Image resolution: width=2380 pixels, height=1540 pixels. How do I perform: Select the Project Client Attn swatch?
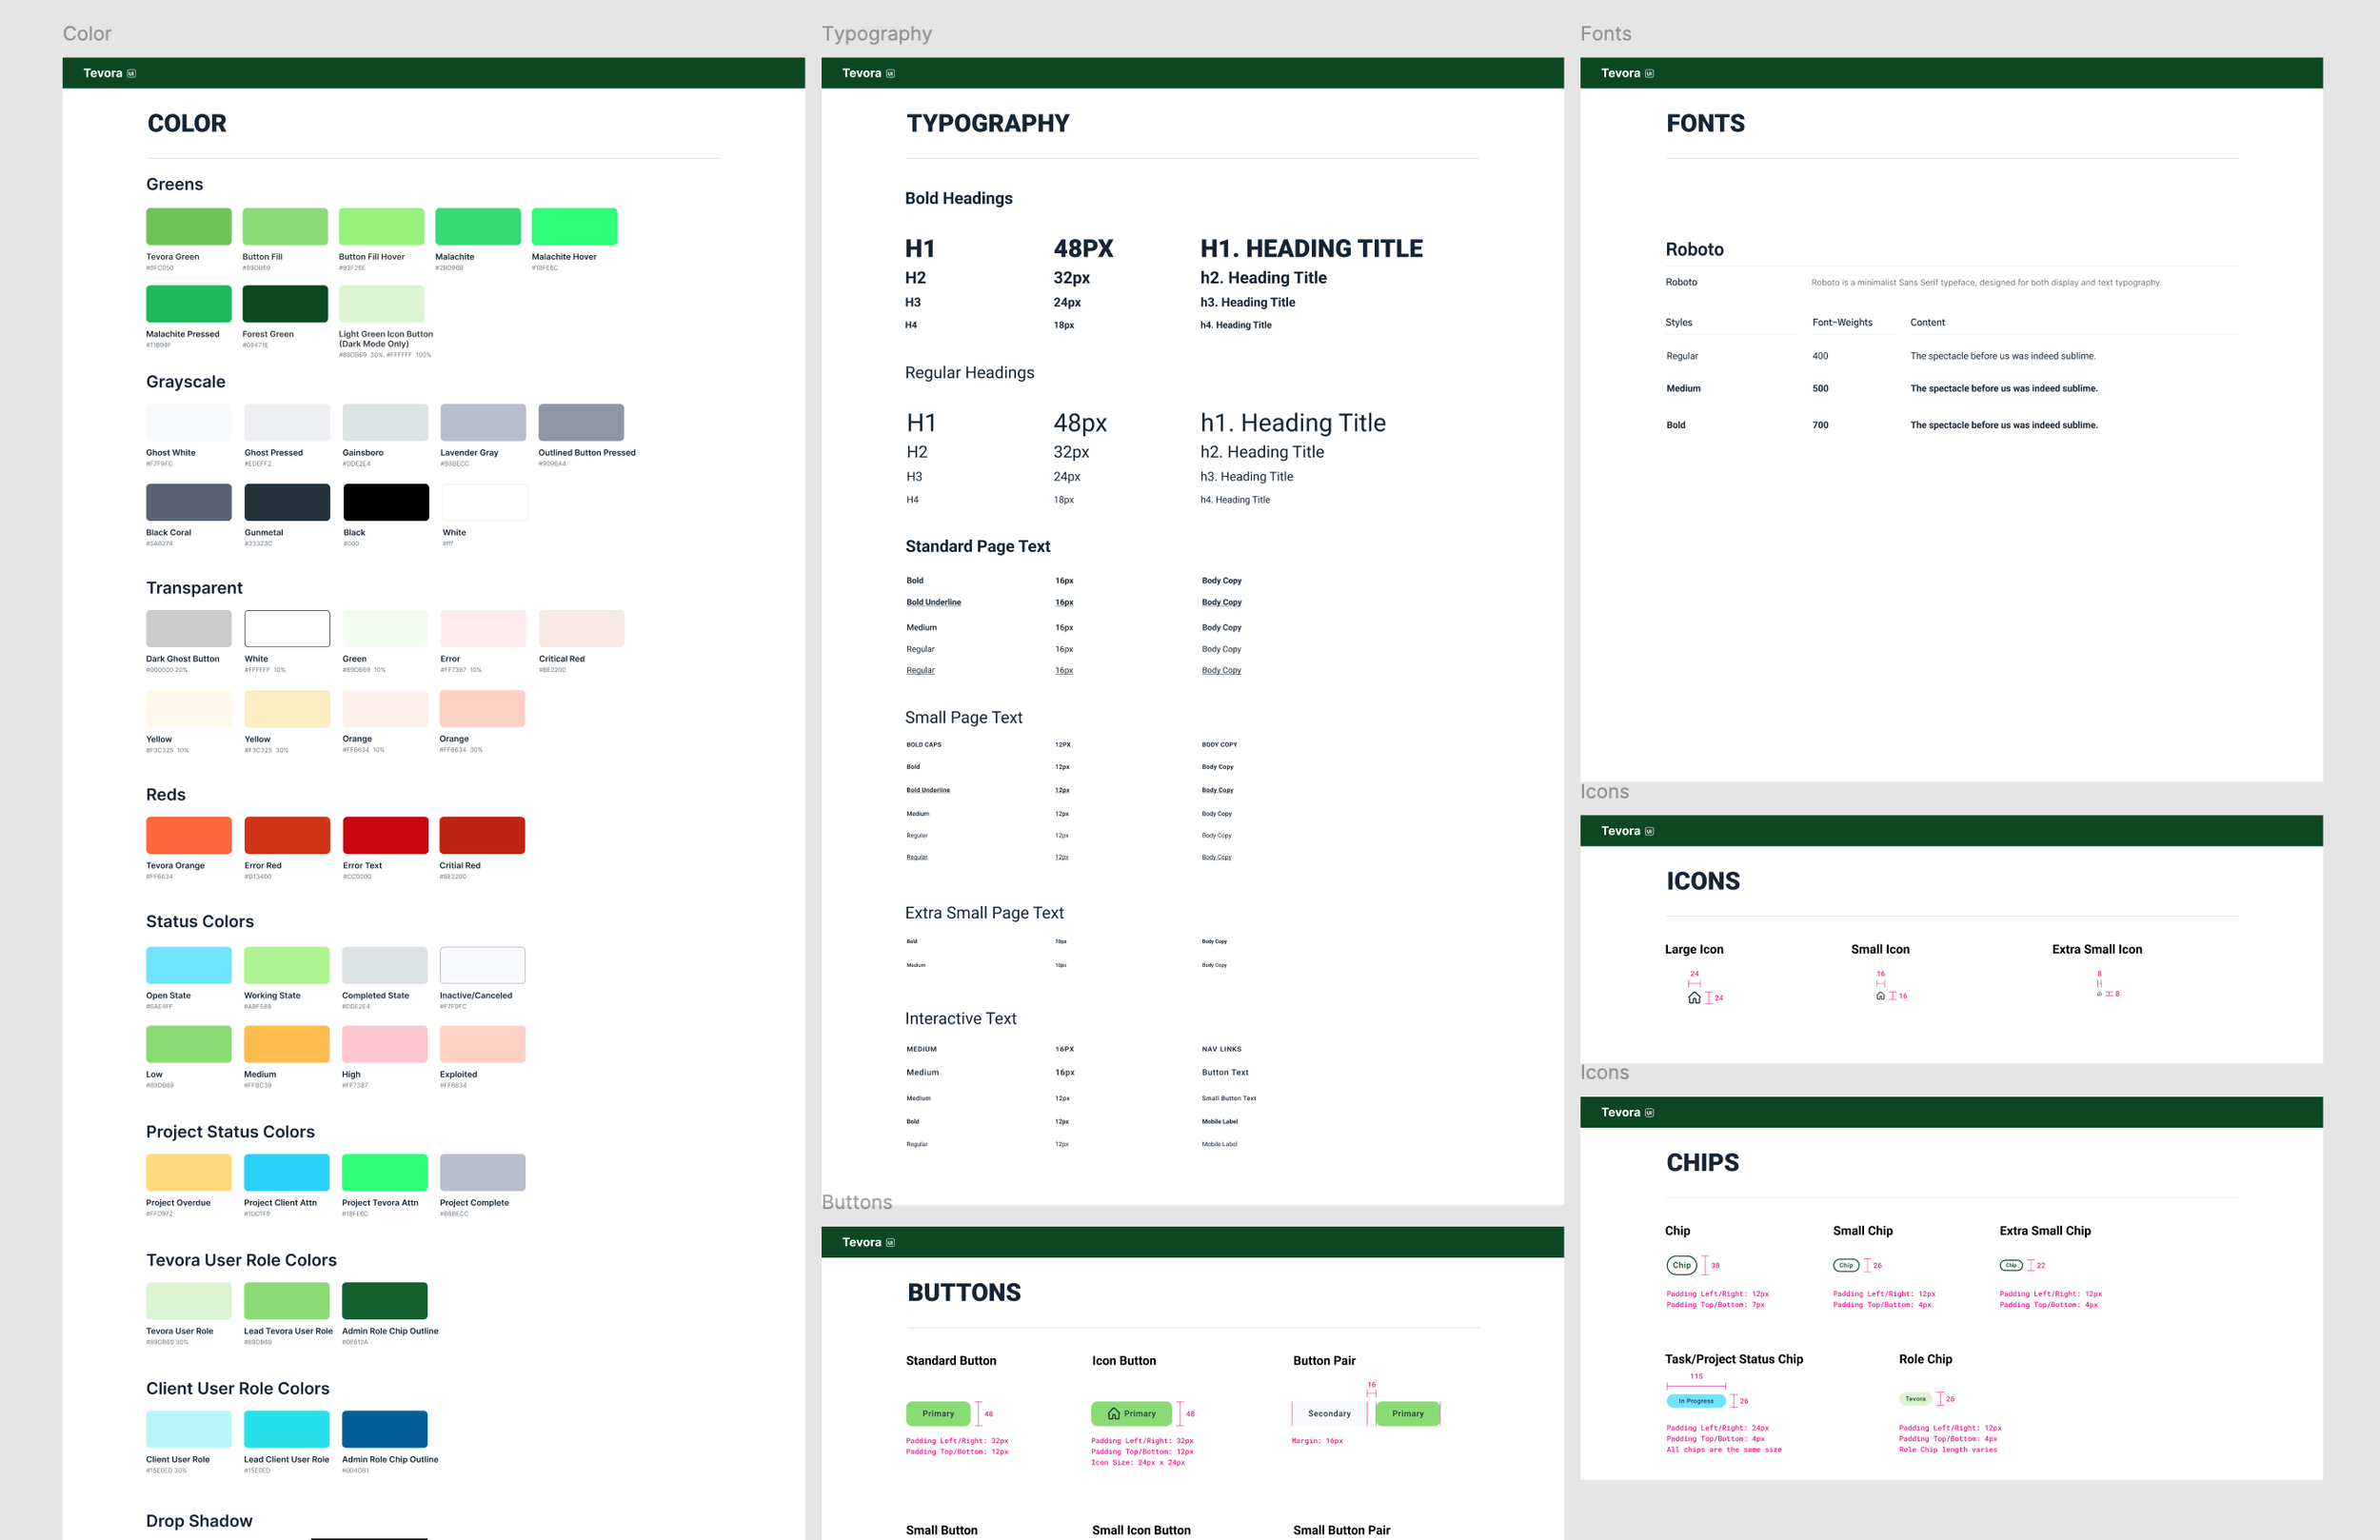click(286, 1172)
